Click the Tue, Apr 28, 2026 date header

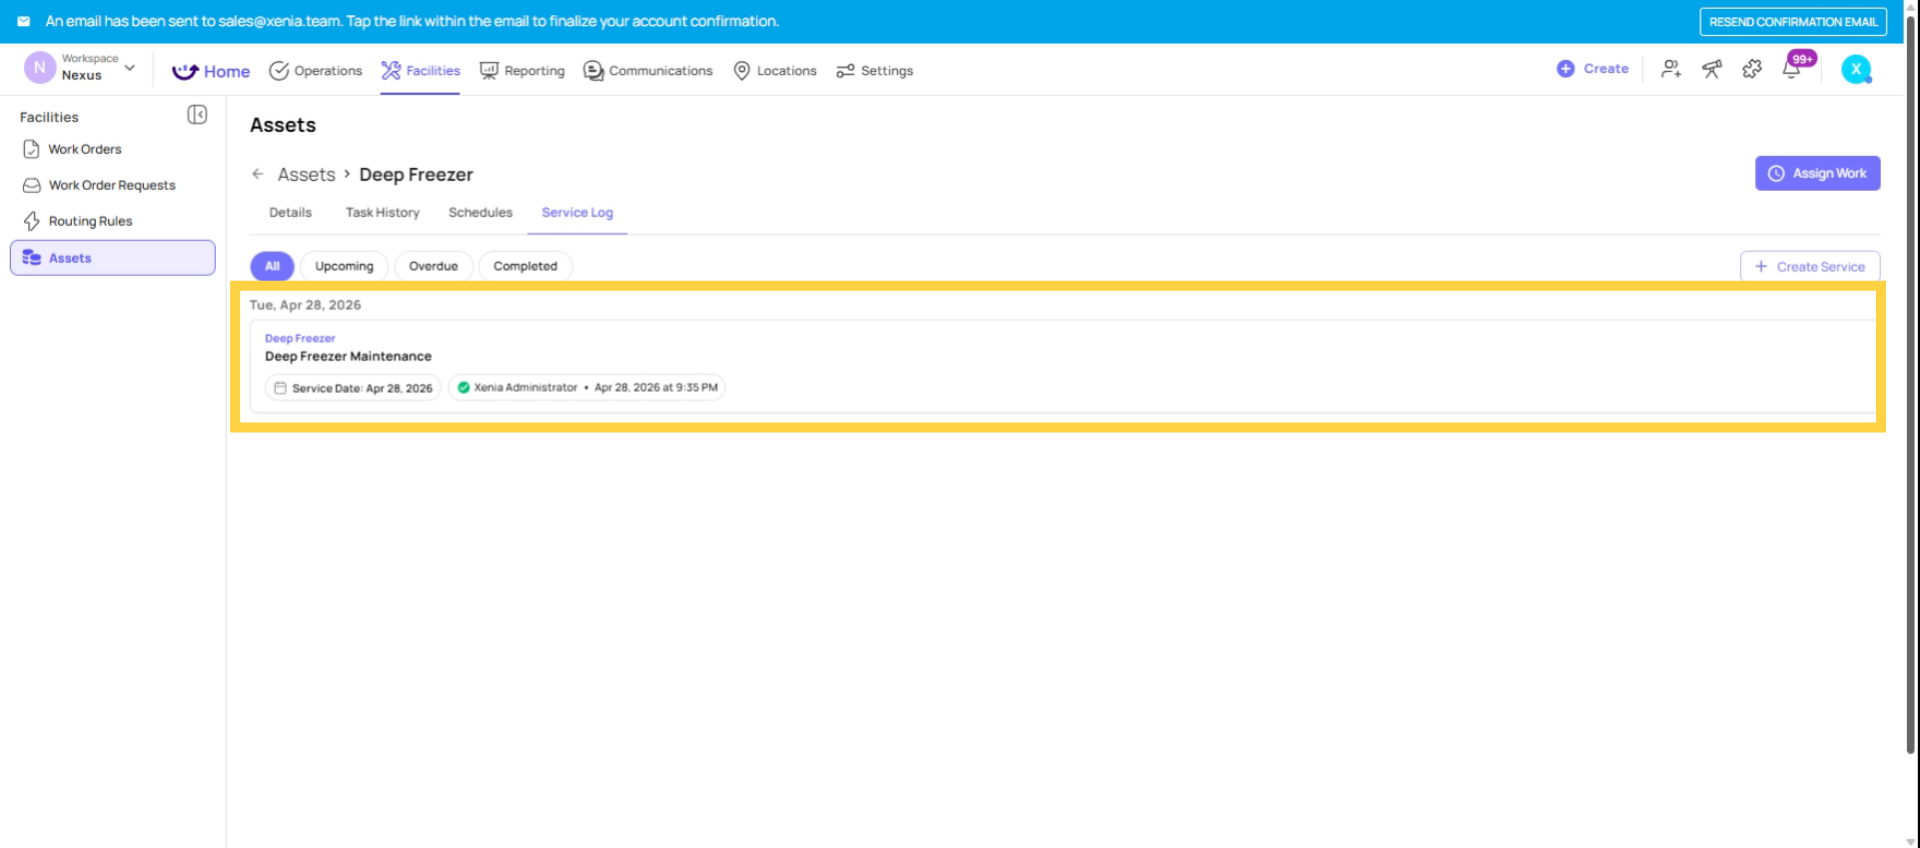tap(305, 305)
